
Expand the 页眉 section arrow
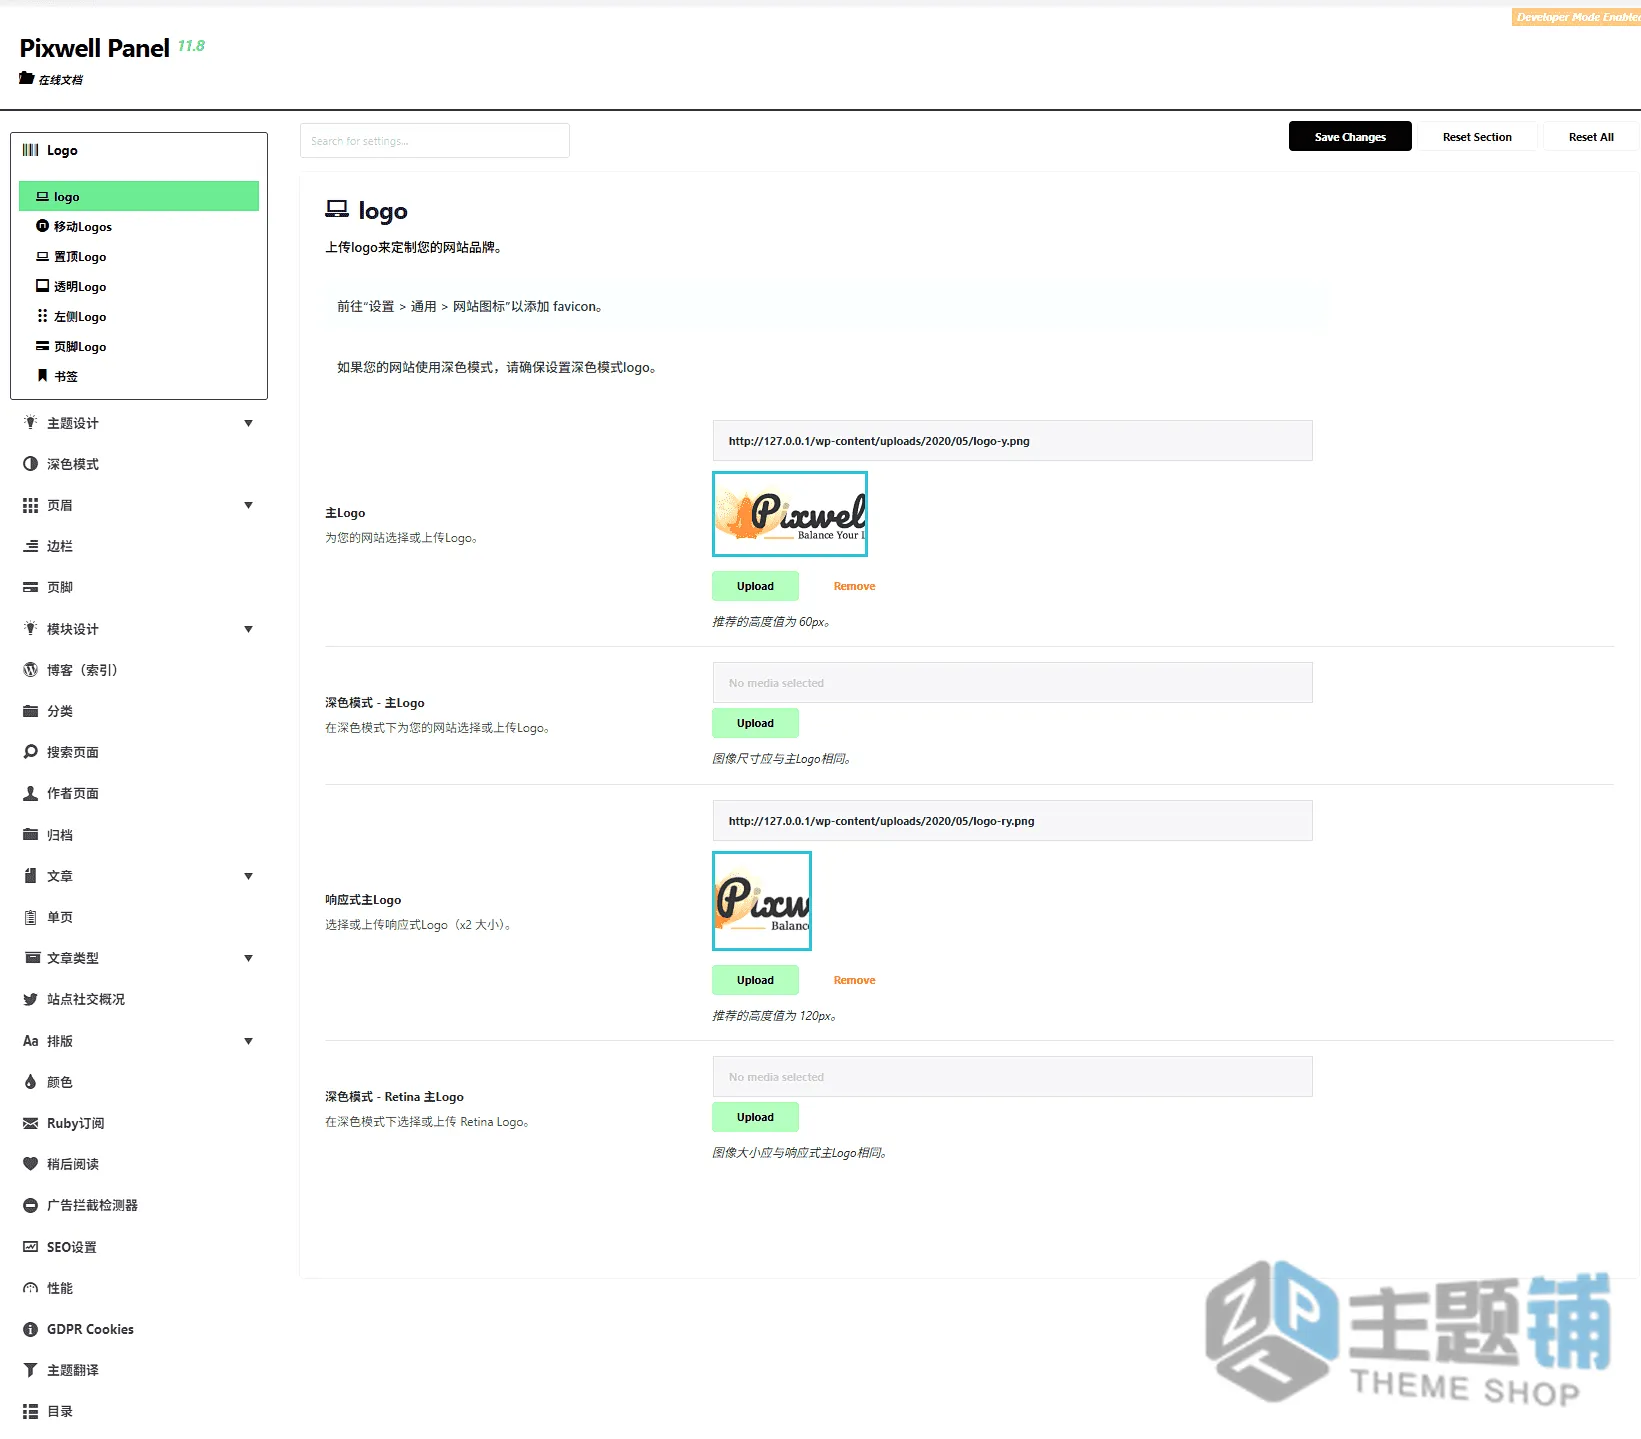click(x=248, y=505)
